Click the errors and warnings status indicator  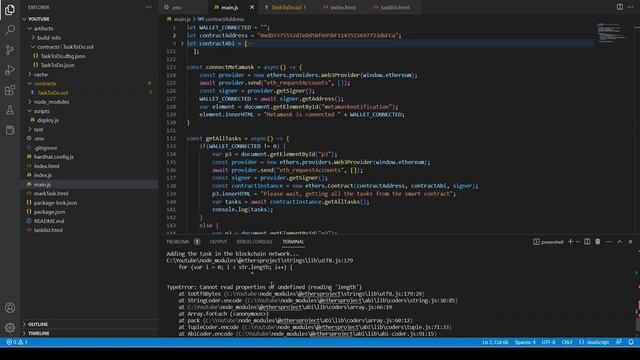tap(17, 342)
